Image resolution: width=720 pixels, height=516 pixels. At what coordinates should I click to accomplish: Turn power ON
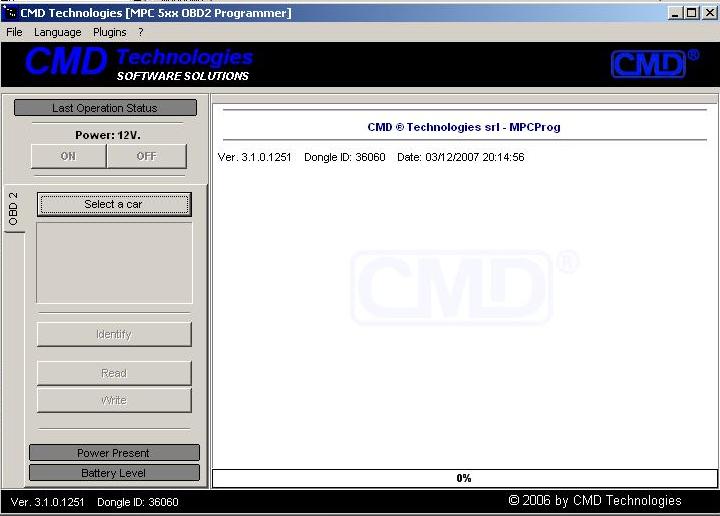[x=68, y=156]
